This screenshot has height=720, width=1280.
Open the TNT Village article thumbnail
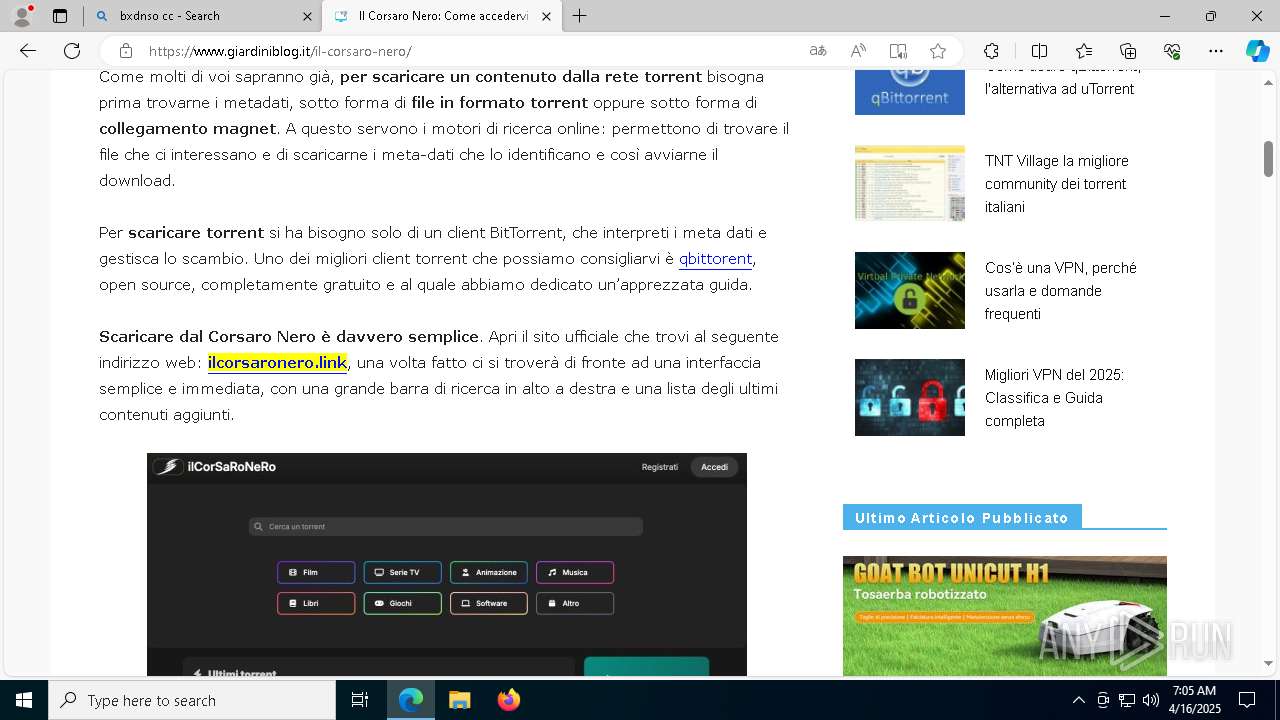(x=910, y=183)
